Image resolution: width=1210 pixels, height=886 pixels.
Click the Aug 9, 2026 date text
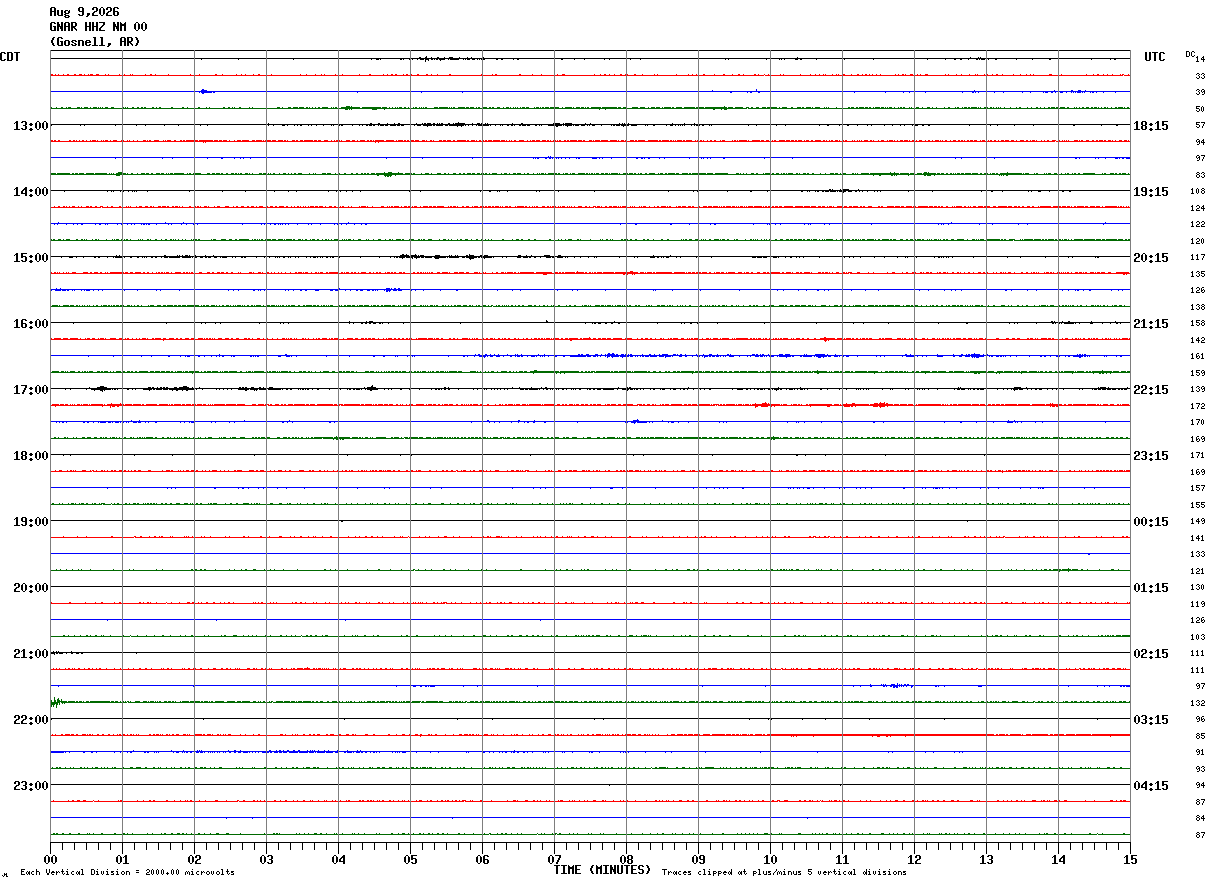tap(84, 12)
